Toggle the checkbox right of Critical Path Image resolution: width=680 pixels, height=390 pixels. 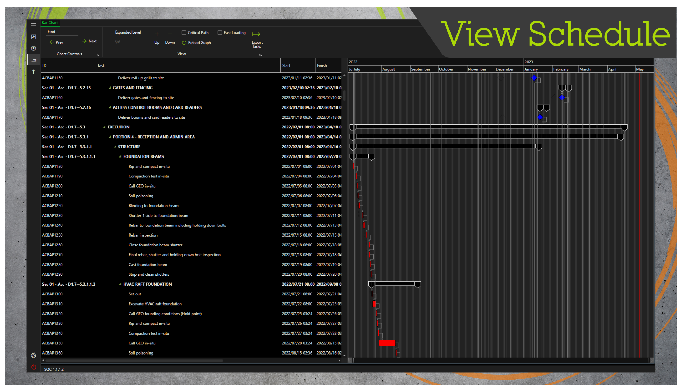tap(220, 33)
